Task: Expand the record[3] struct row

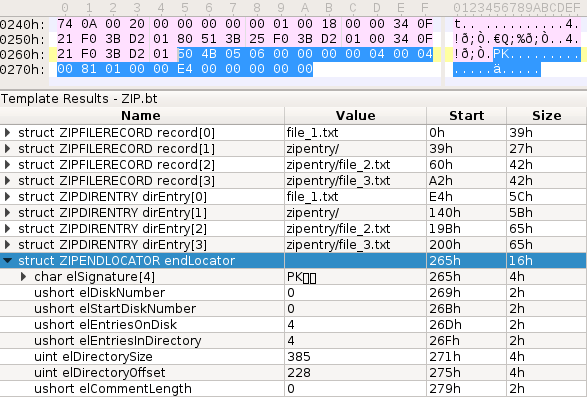Action: click(7, 181)
